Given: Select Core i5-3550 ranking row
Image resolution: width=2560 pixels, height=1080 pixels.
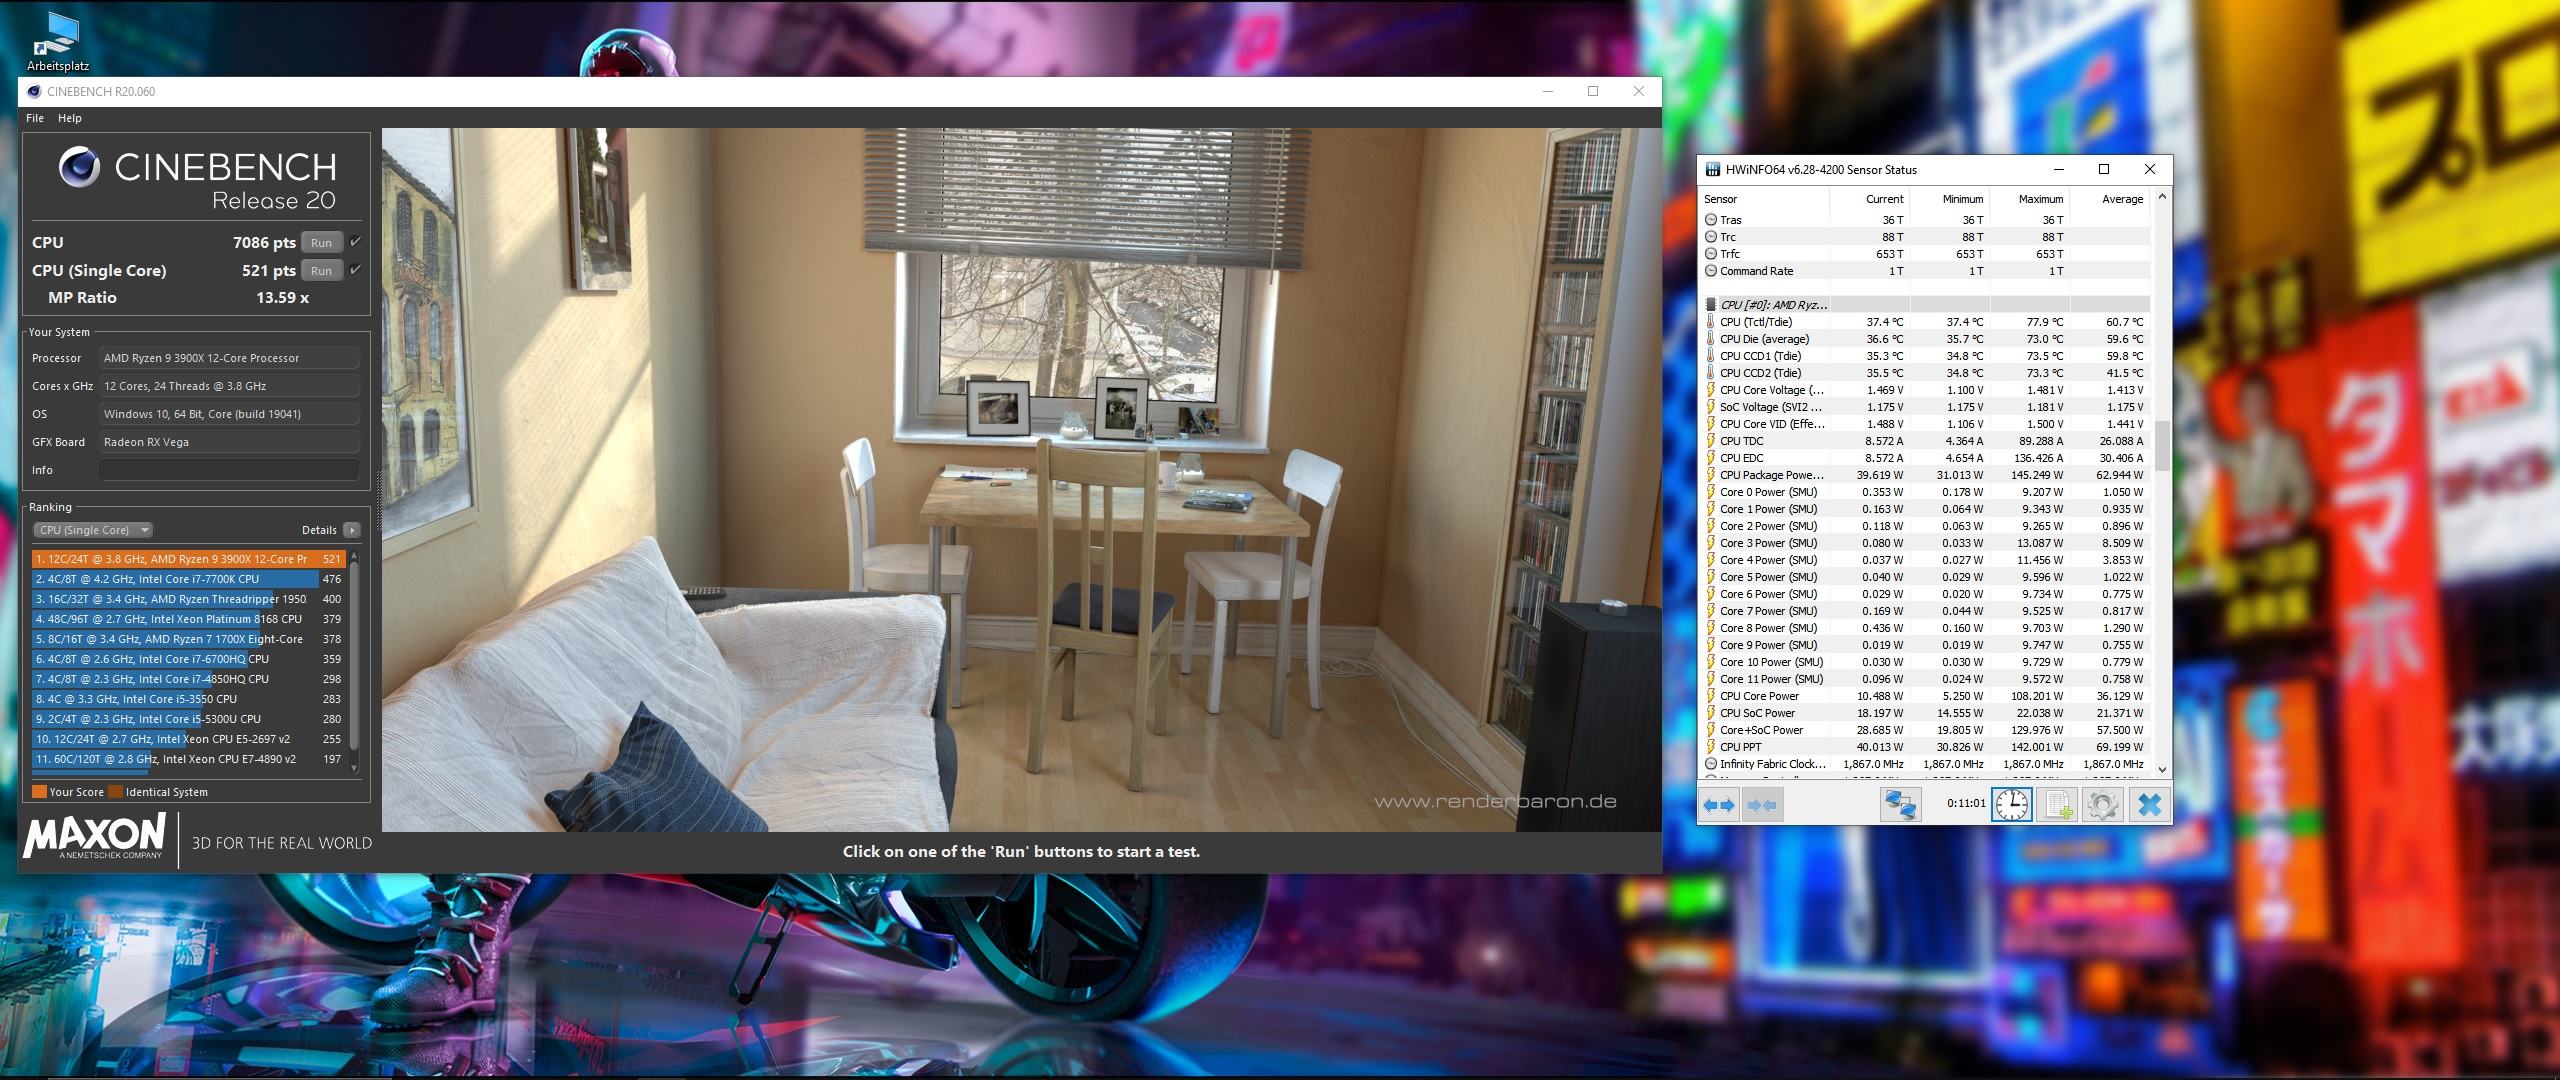Looking at the screenshot, I should pos(188,699).
